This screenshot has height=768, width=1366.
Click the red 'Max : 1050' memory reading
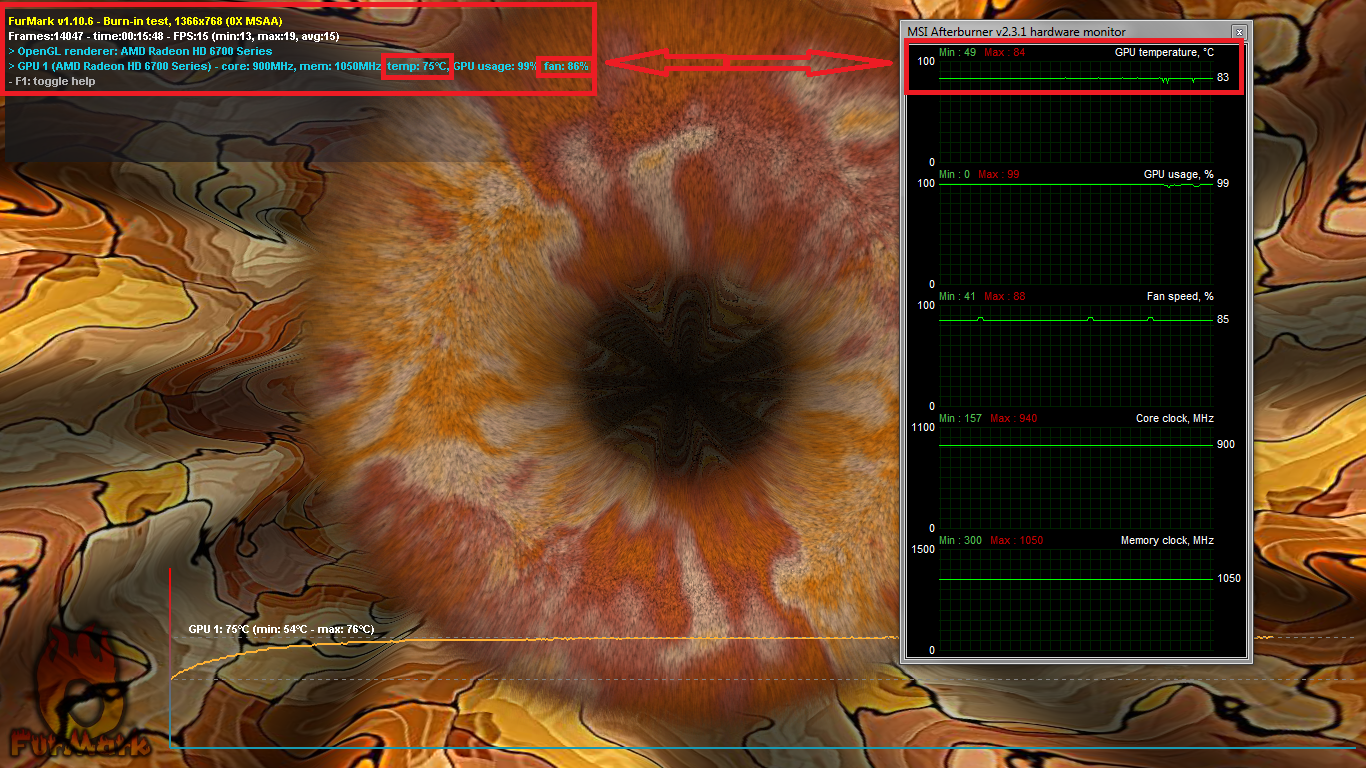pos(1016,540)
